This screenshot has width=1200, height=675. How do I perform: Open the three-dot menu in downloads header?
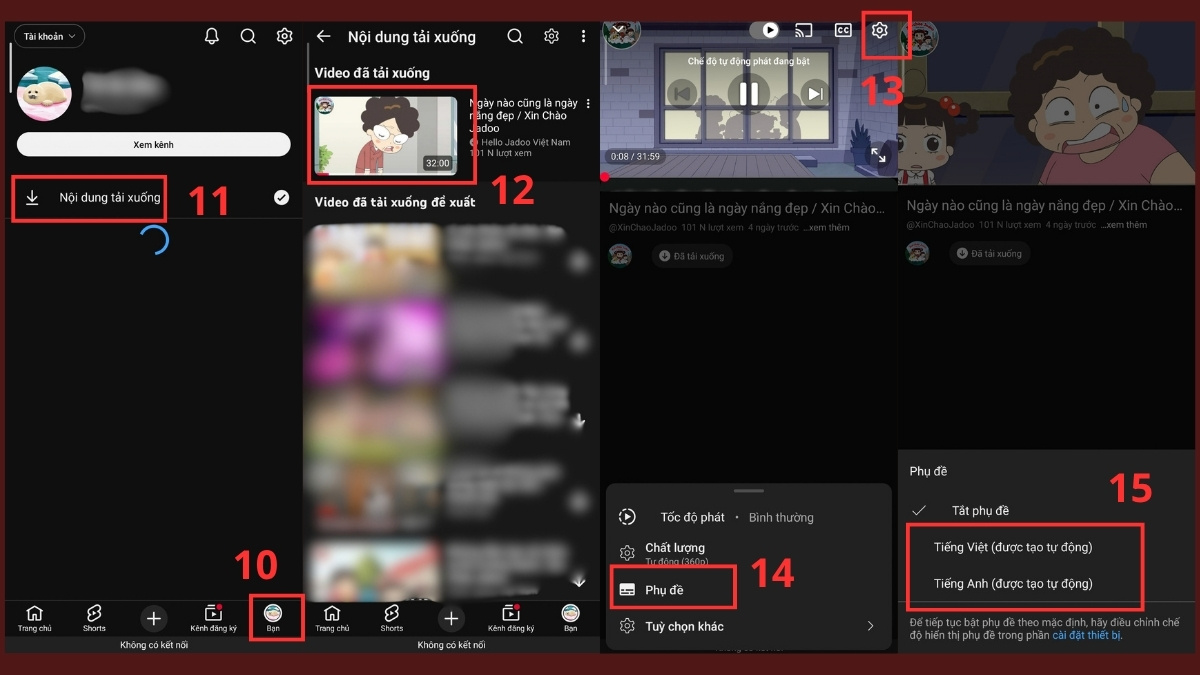(584, 36)
